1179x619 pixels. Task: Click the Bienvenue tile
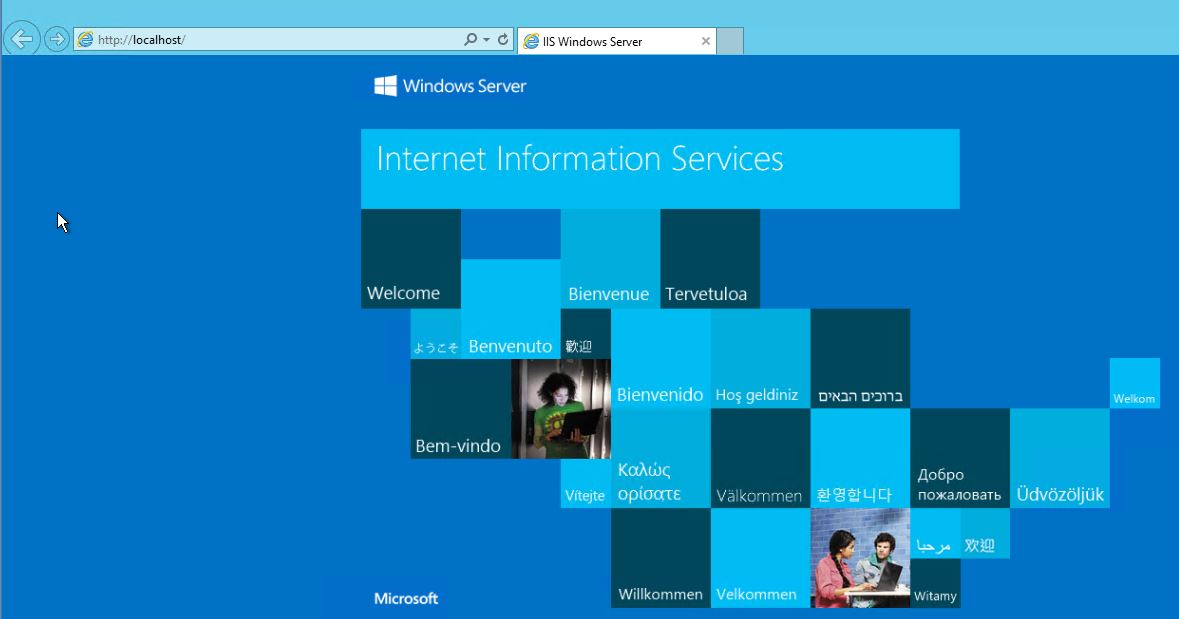tap(610, 259)
